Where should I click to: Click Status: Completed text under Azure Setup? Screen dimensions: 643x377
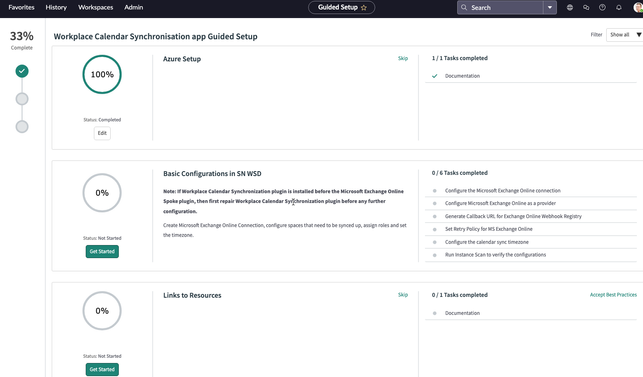102,120
